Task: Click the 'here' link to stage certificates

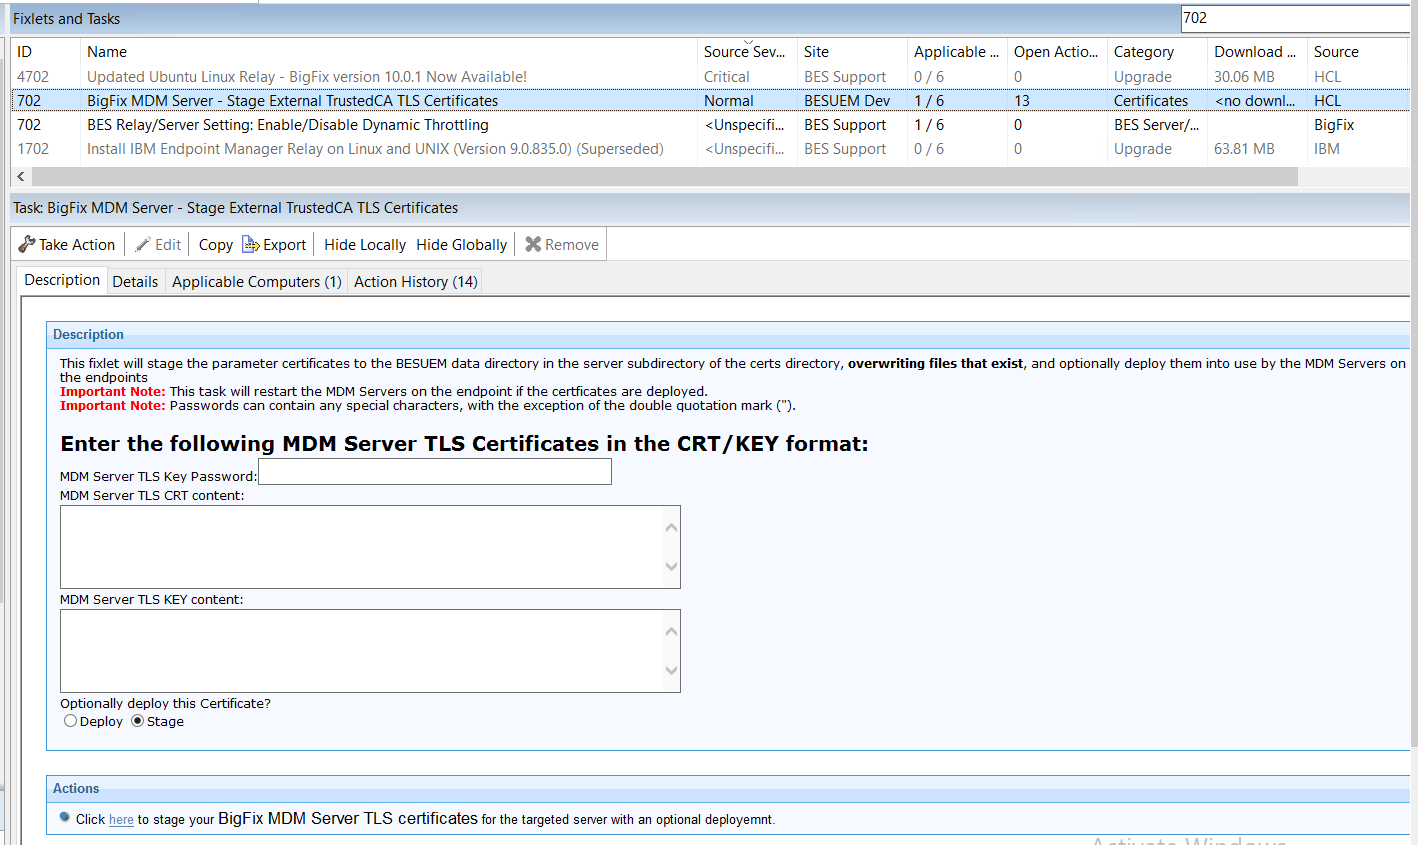Action: 121,820
